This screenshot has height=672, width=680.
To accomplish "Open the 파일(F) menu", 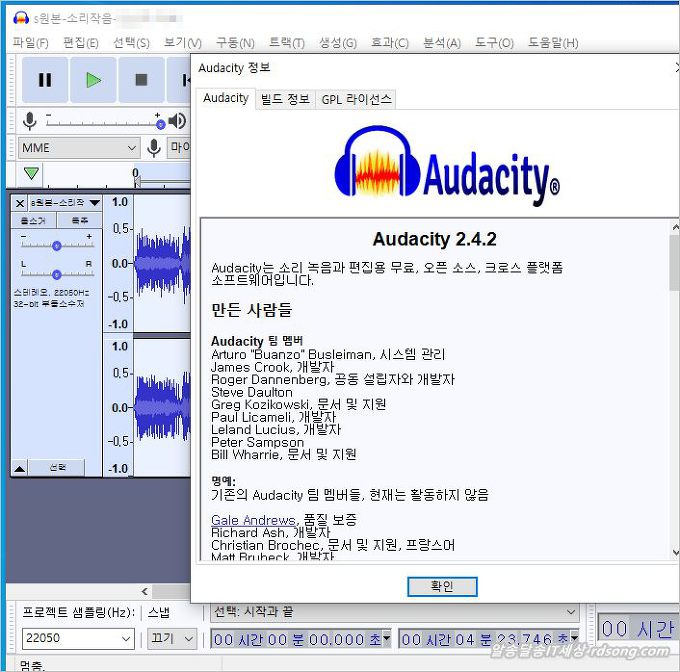I will 30,42.
